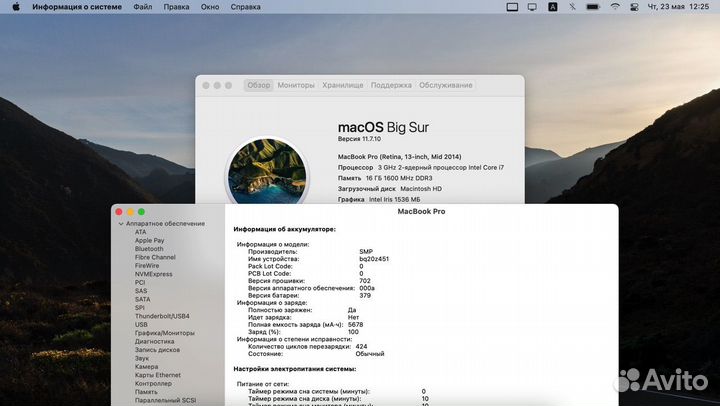Collapse the Аппаратное обеспечение section

[121, 224]
